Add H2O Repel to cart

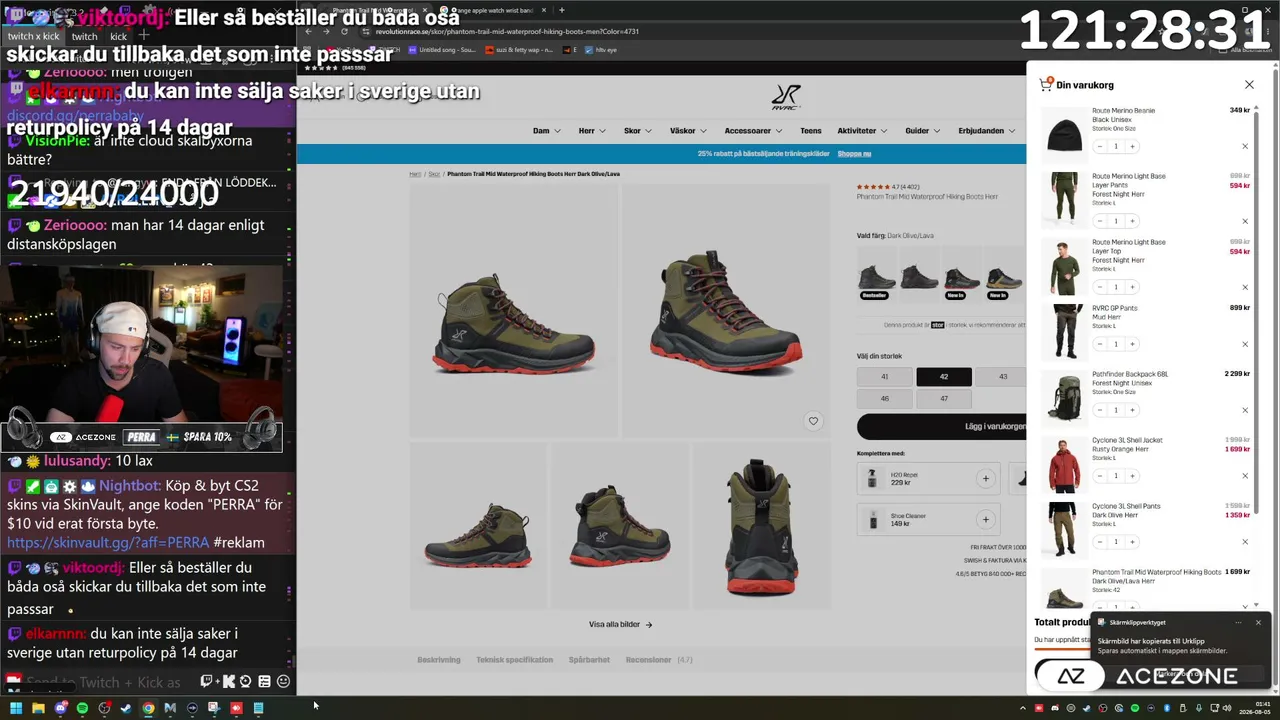(x=985, y=479)
